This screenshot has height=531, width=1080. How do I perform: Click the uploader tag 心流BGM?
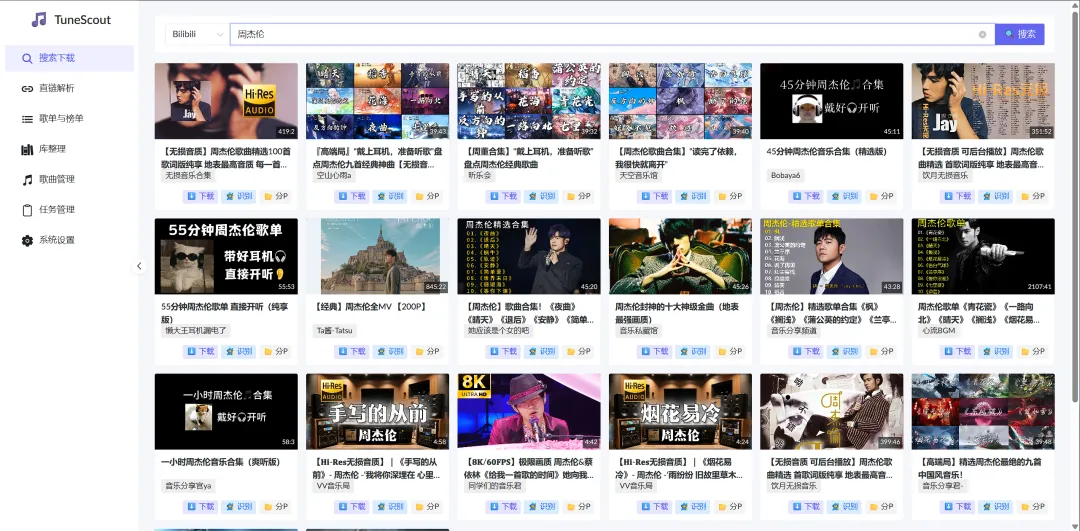938,331
